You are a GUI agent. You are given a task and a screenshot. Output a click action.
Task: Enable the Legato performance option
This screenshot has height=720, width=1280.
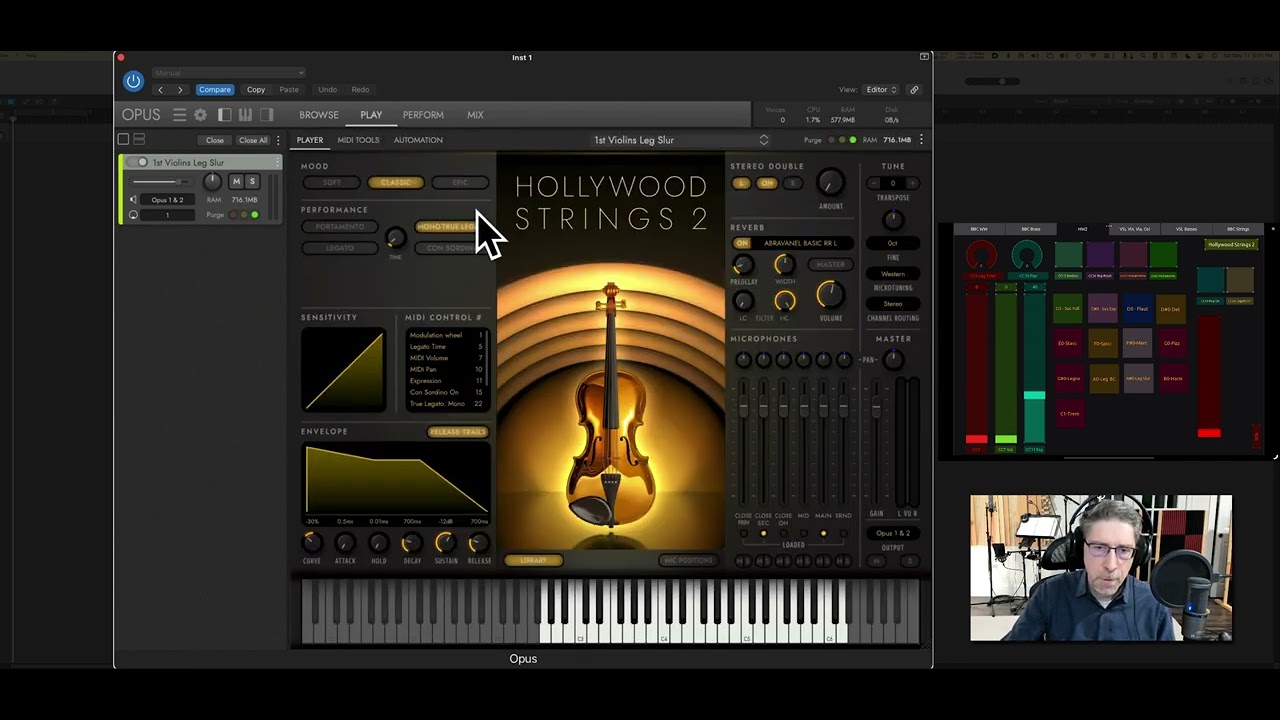[340, 248]
